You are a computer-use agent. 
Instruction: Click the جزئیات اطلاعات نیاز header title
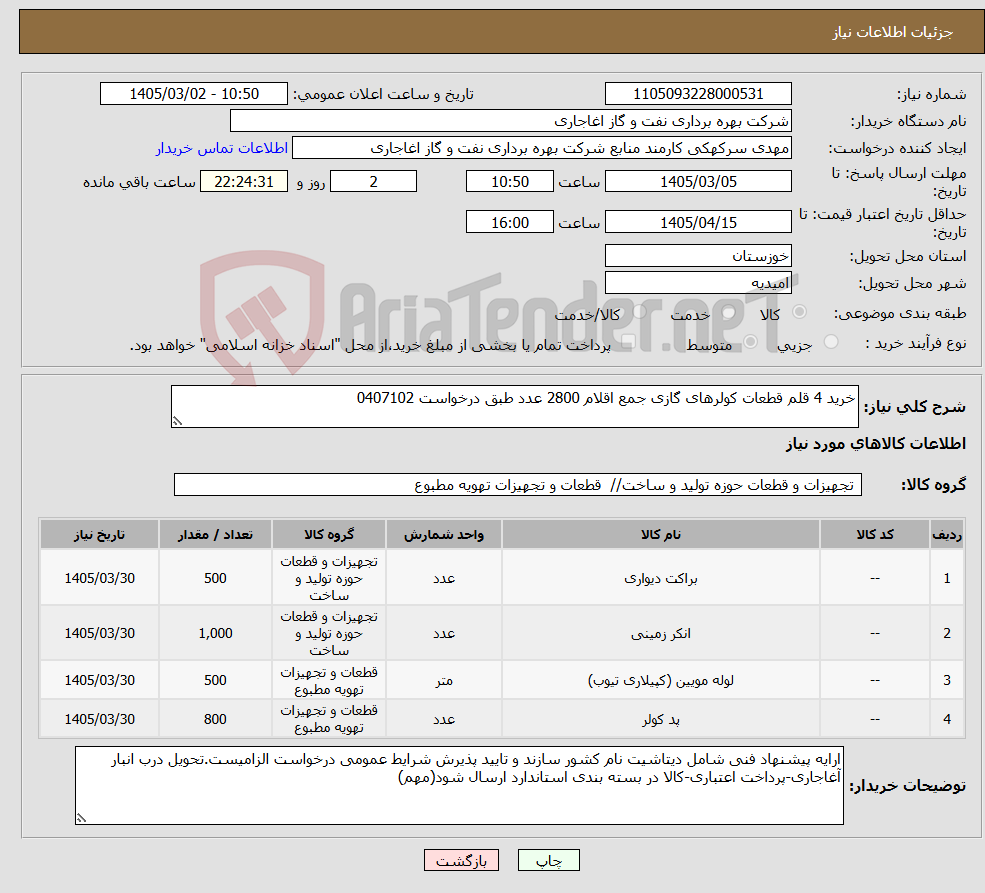[x=892, y=32]
